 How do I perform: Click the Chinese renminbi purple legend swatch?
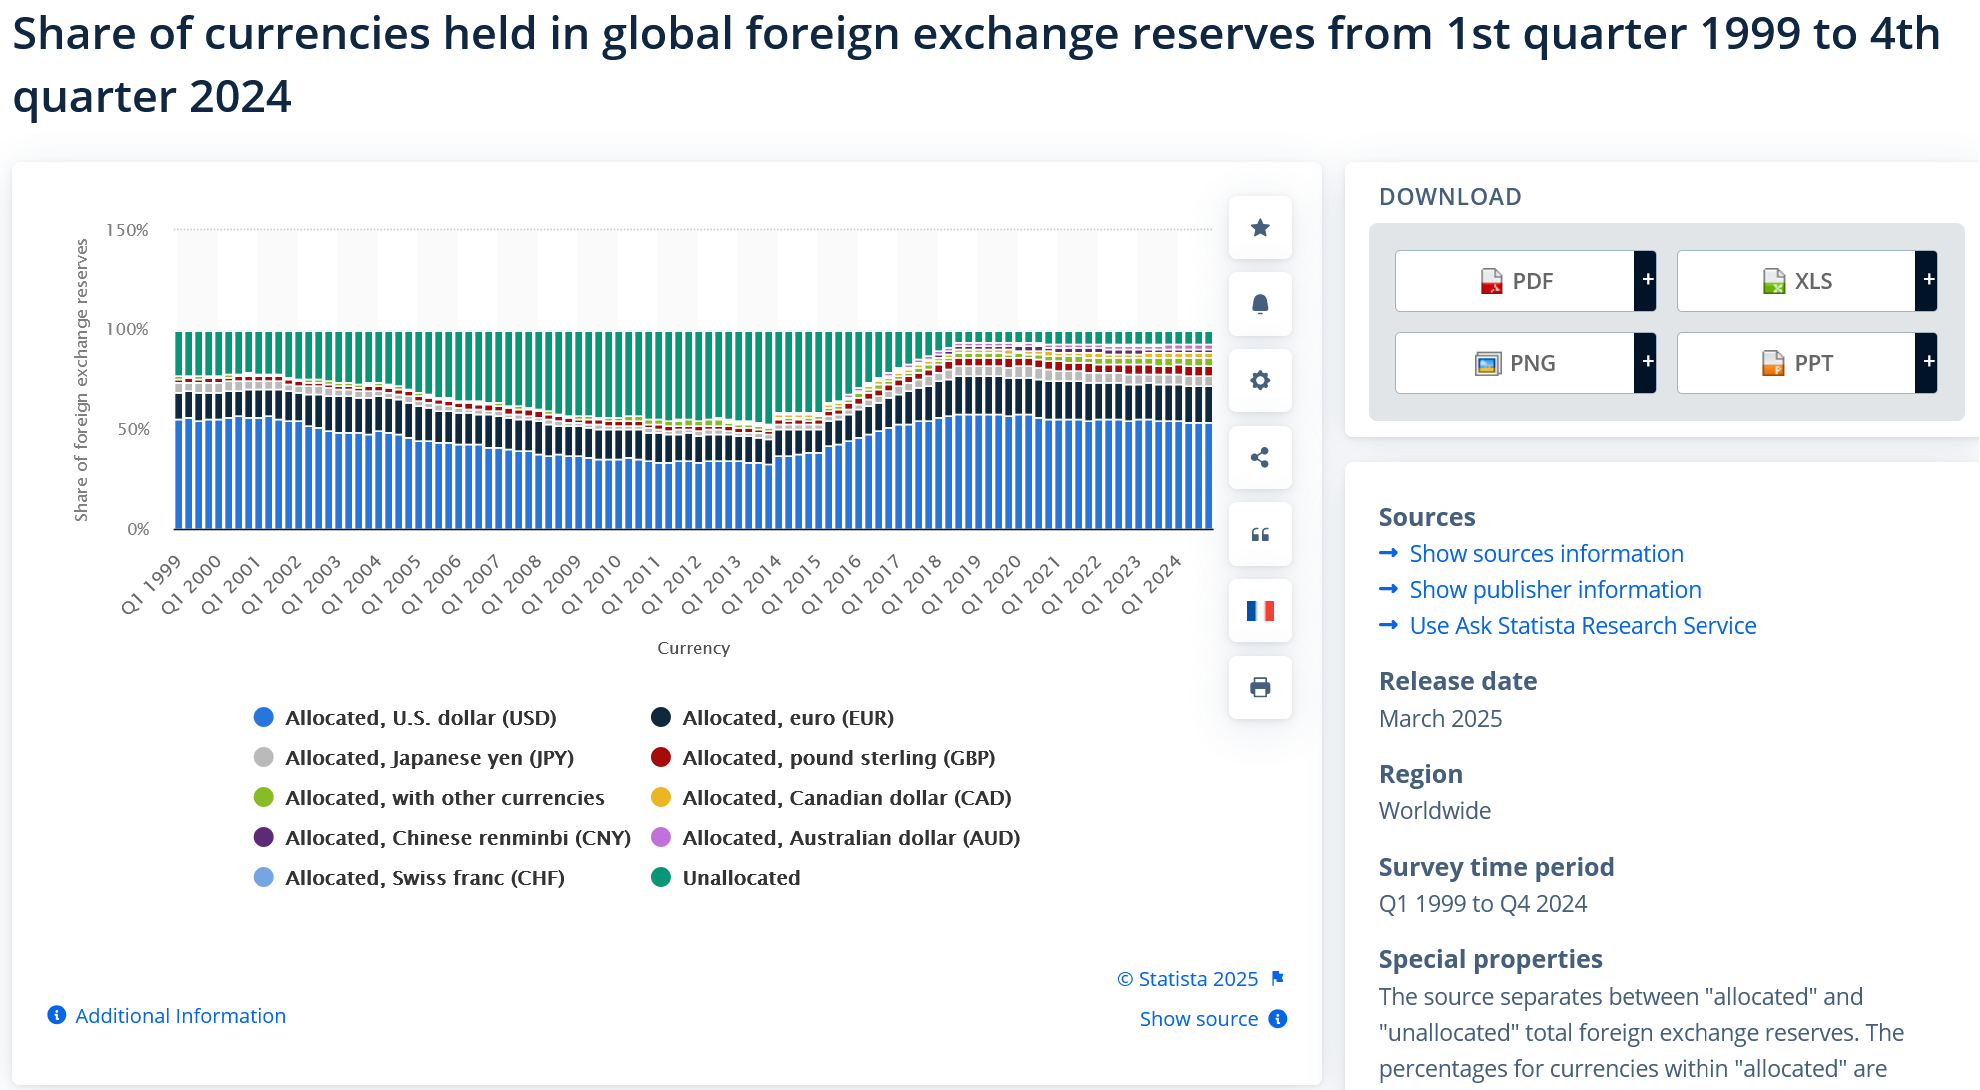(x=264, y=838)
